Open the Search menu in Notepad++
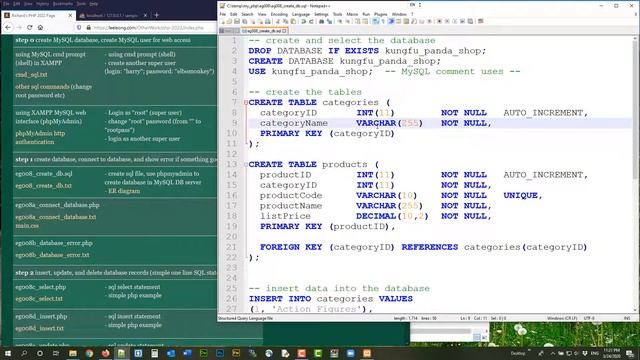The width and height of the screenshot is (640, 360). coord(247,14)
